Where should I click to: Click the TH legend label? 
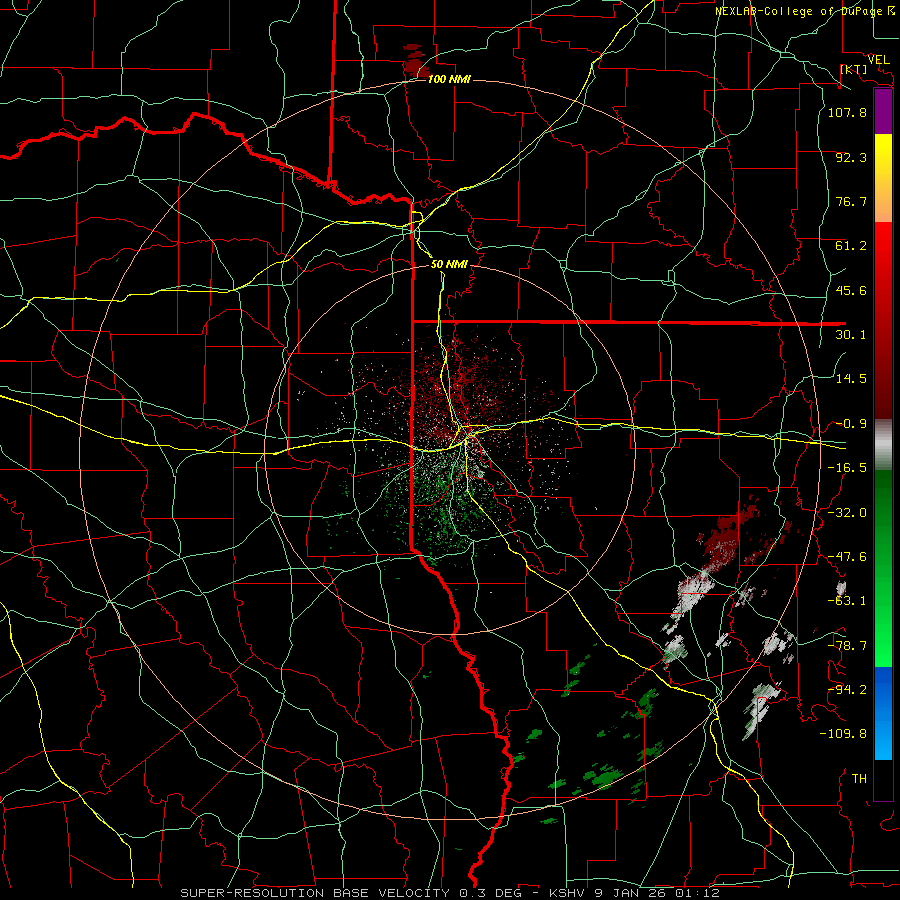coord(859,778)
